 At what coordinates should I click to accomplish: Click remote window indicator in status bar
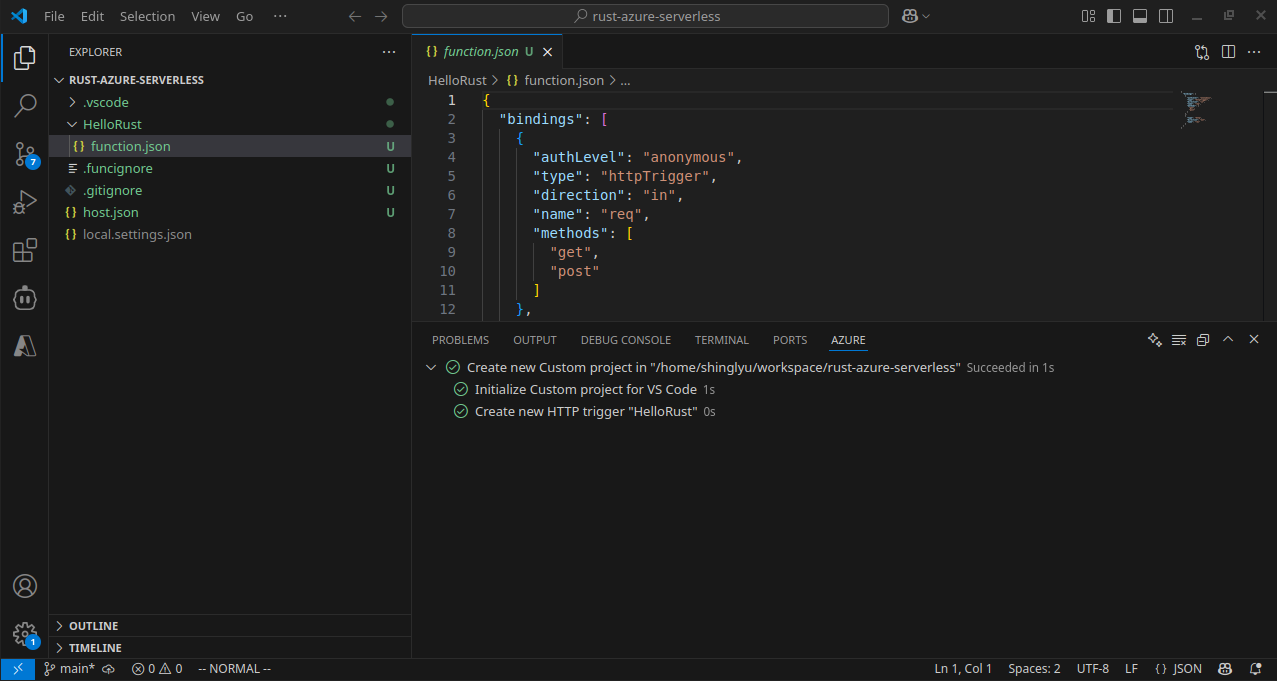(17, 669)
